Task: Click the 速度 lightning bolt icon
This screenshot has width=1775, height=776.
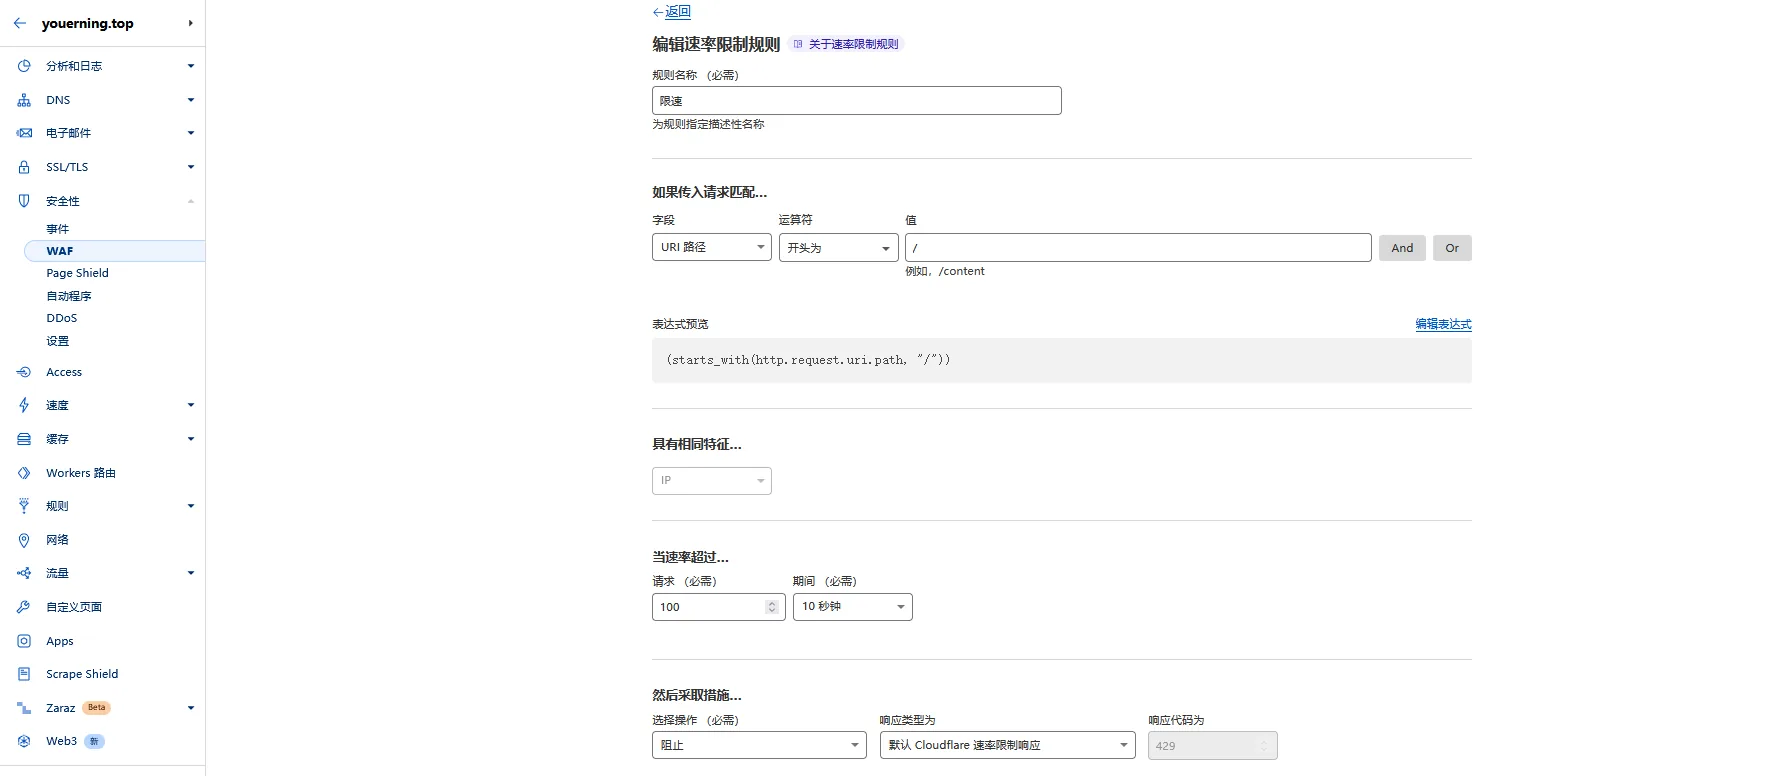Action: click(24, 405)
